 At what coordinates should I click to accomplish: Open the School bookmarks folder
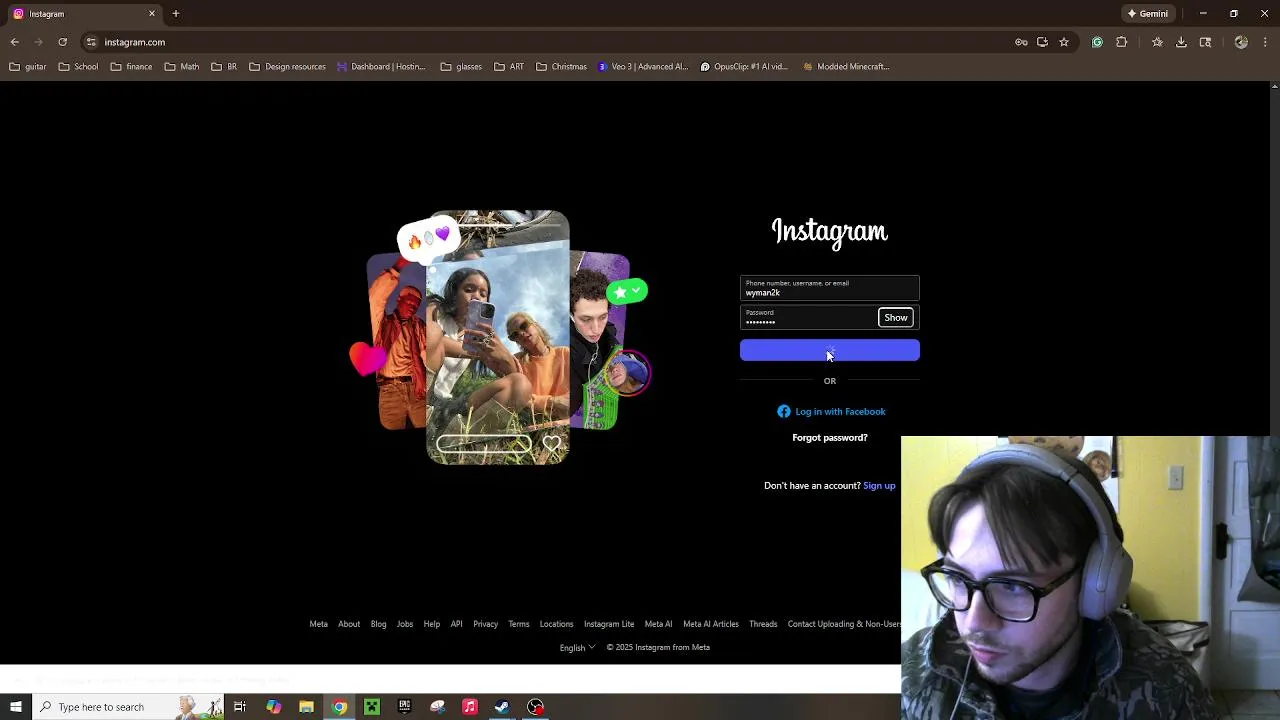78,67
